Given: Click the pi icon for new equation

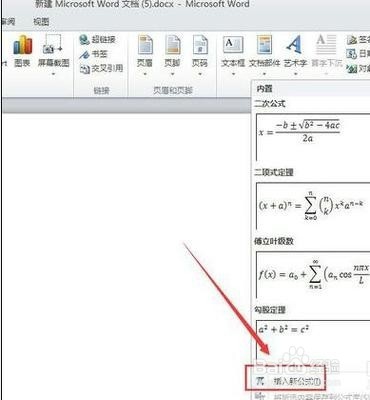Looking at the screenshot, I should click(x=260, y=381).
